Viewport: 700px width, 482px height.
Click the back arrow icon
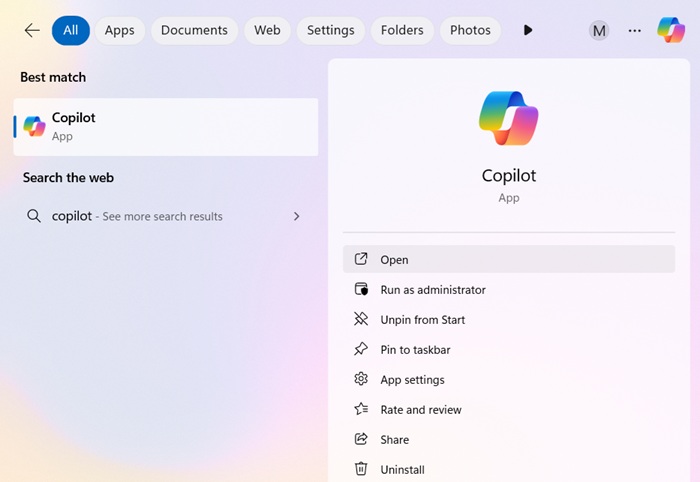[32, 30]
